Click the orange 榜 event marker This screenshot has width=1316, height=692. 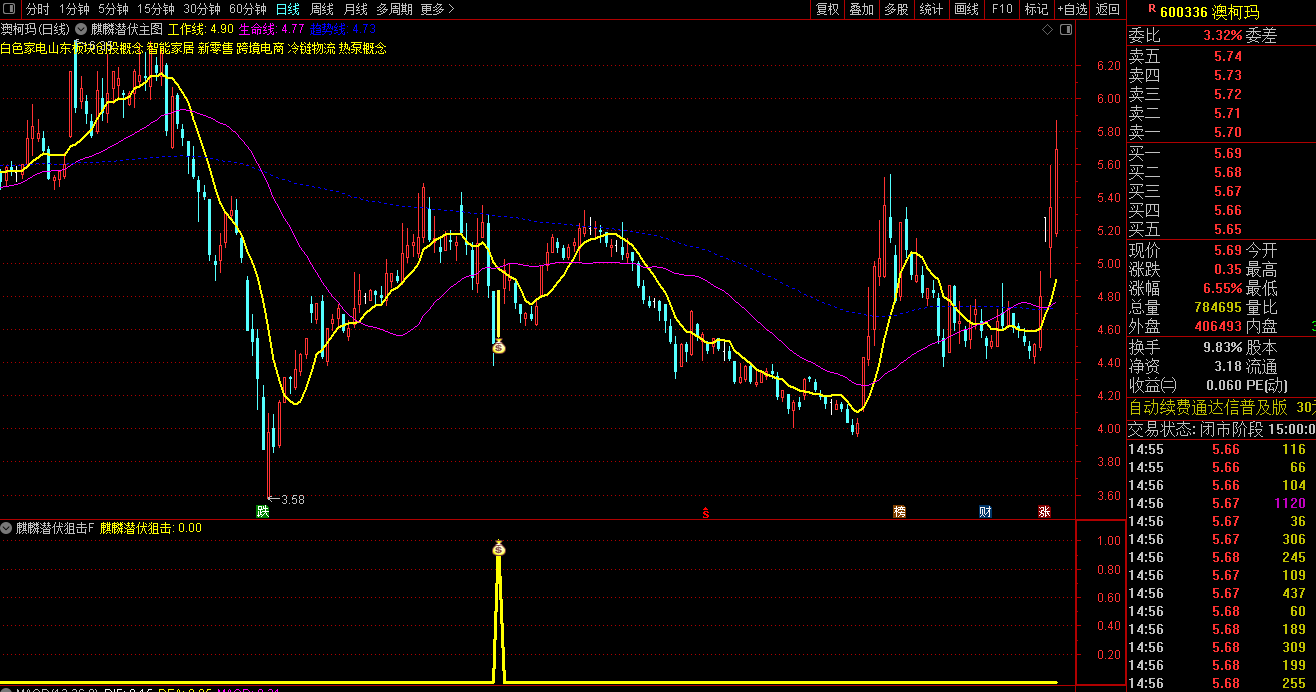(x=899, y=512)
